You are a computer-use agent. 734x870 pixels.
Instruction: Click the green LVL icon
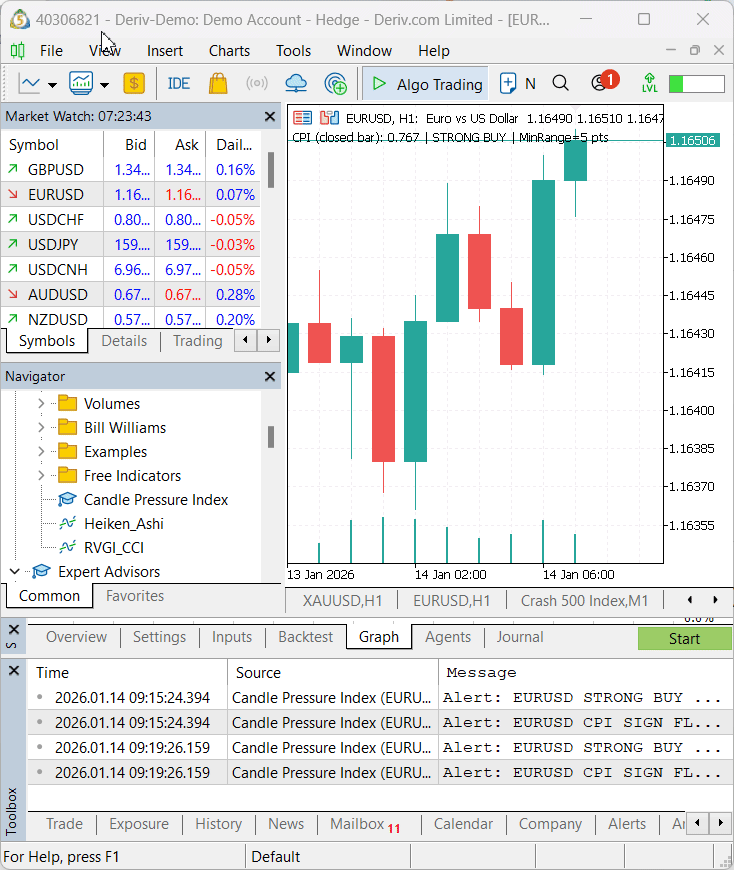(x=649, y=83)
